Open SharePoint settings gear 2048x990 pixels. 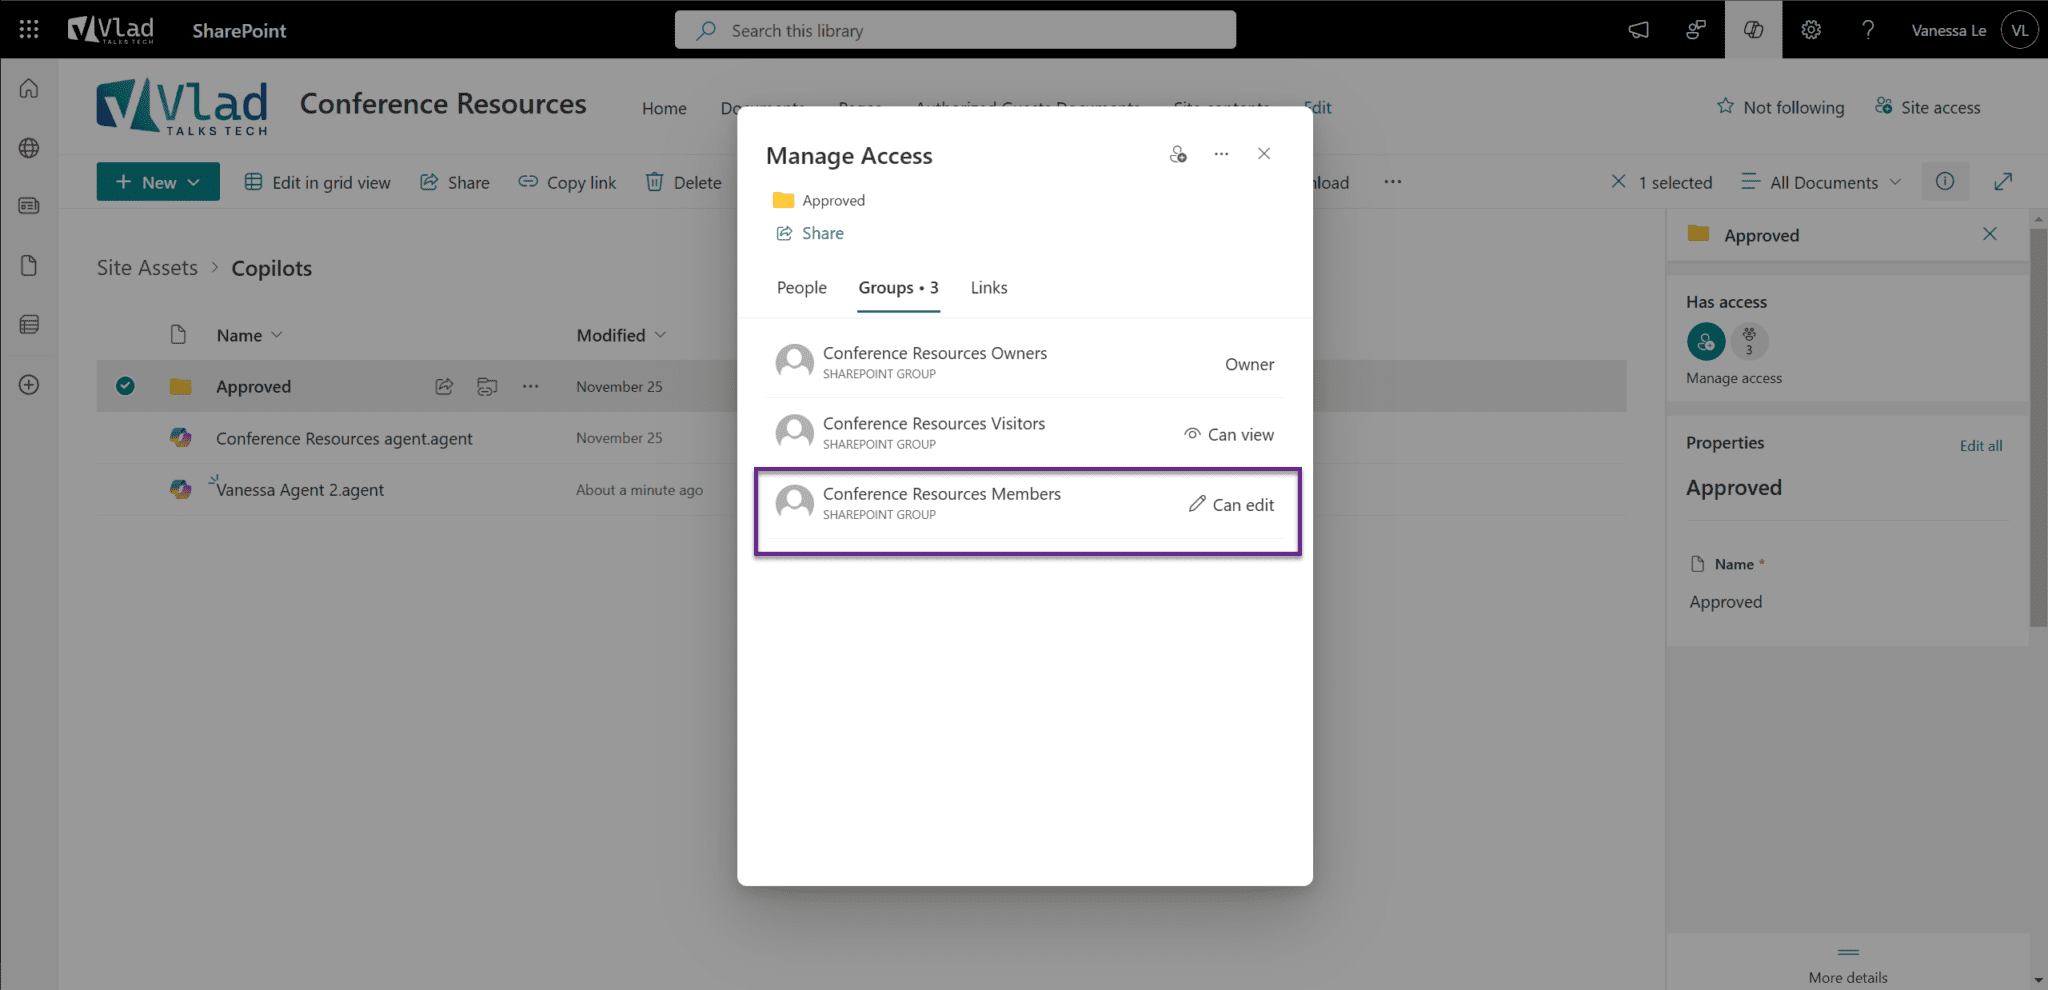[x=1810, y=29]
